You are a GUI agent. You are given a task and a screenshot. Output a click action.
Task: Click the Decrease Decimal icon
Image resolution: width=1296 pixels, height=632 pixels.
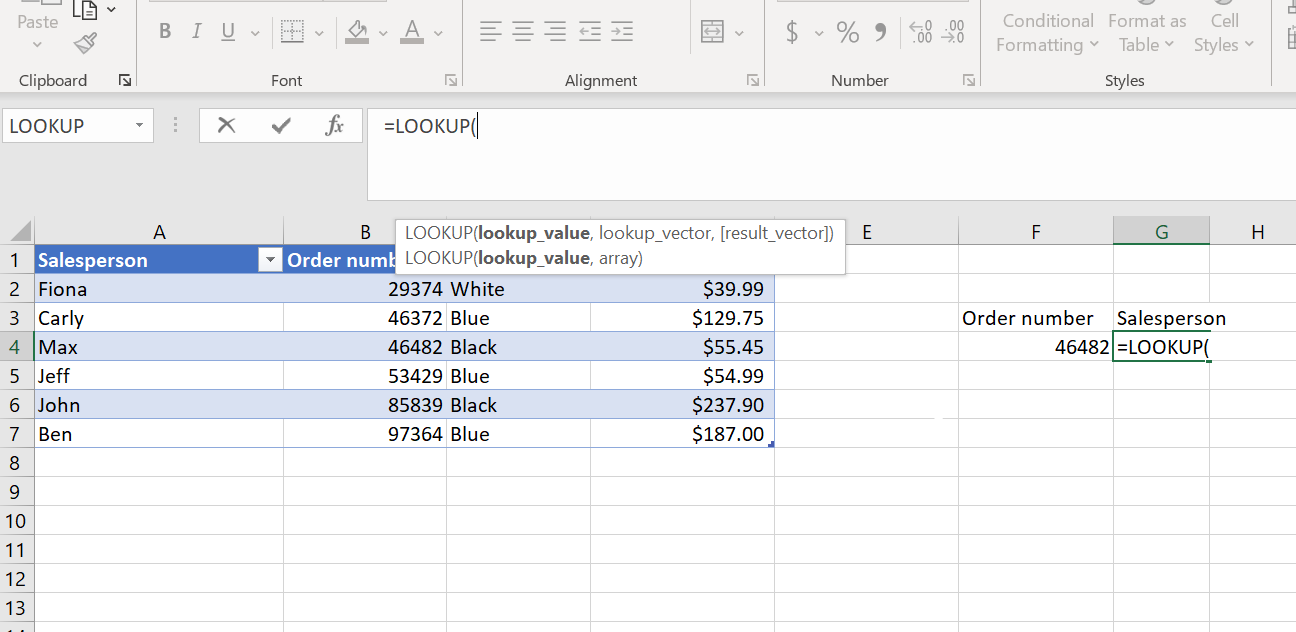952,31
